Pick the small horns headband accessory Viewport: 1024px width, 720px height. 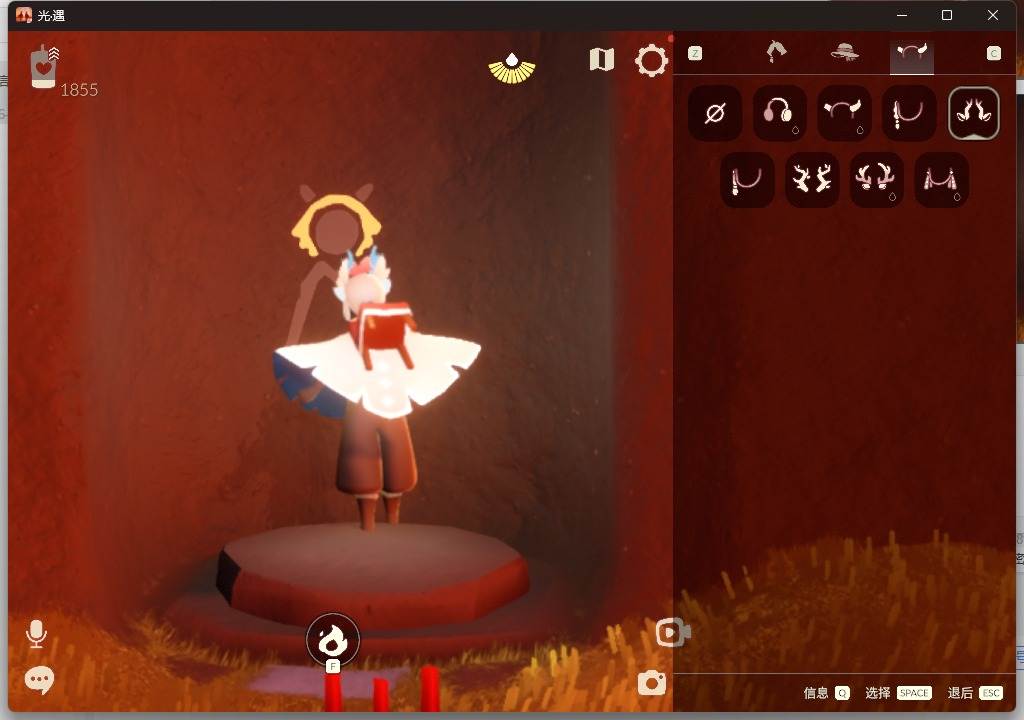[x=844, y=113]
